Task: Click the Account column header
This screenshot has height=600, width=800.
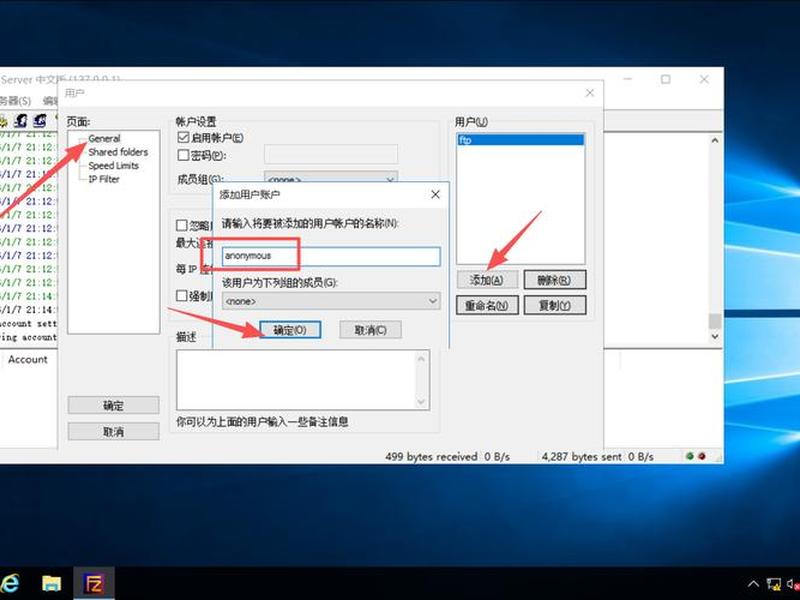Action: [28, 360]
